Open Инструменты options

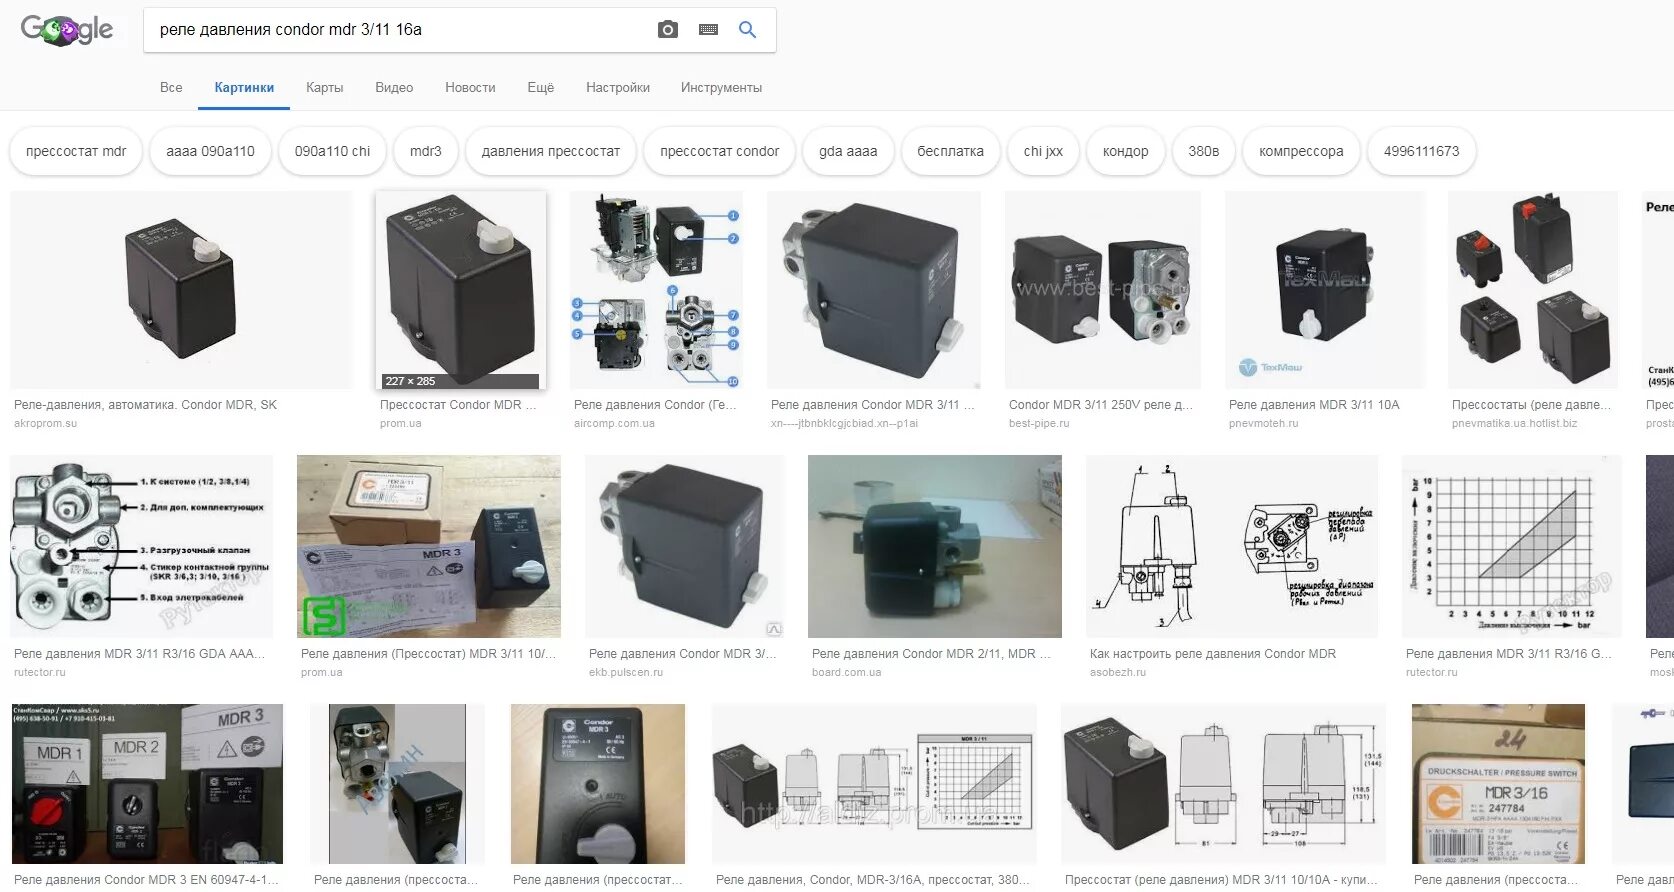coord(721,88)
